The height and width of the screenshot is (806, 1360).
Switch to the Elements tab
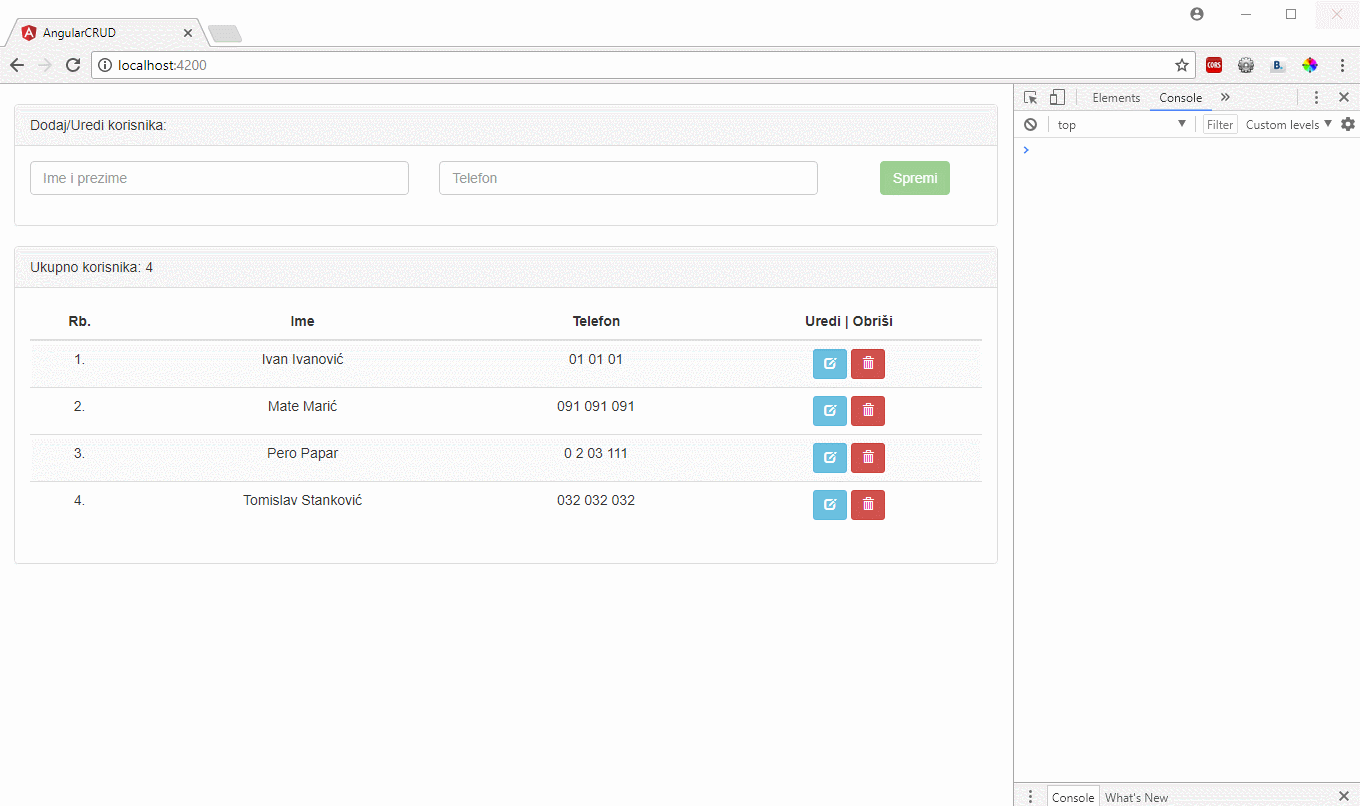click(1116, 98)
